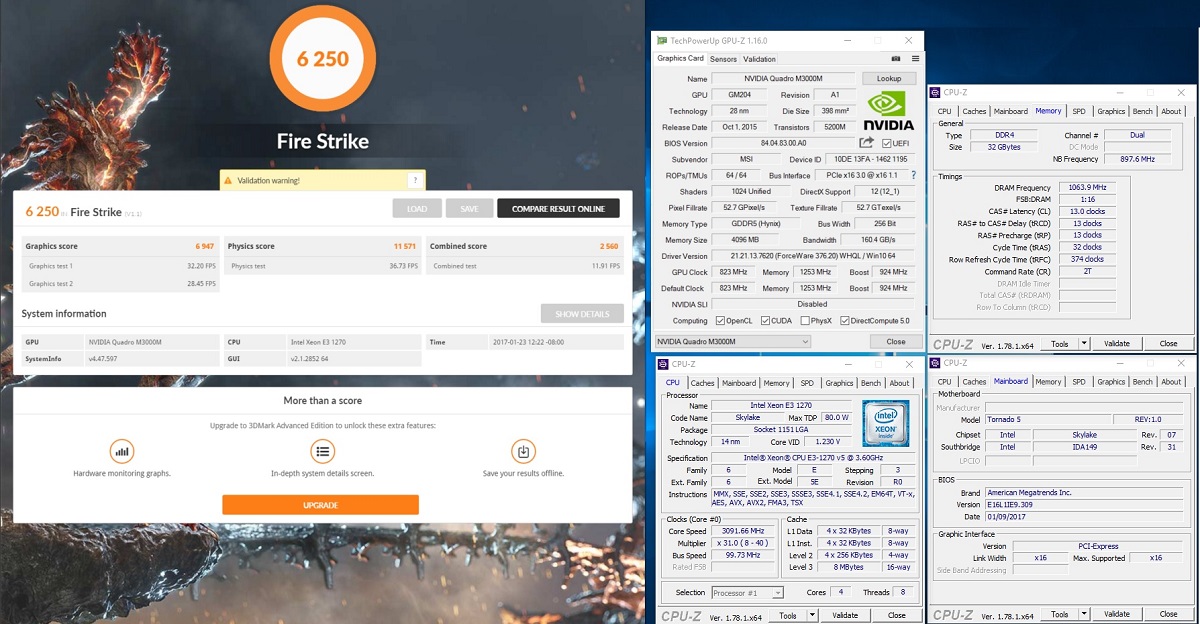The image size is (1200, 624).
Task: Open the Tools dropdown arrow in the CPU tab window
Action: tap(812, 615)
